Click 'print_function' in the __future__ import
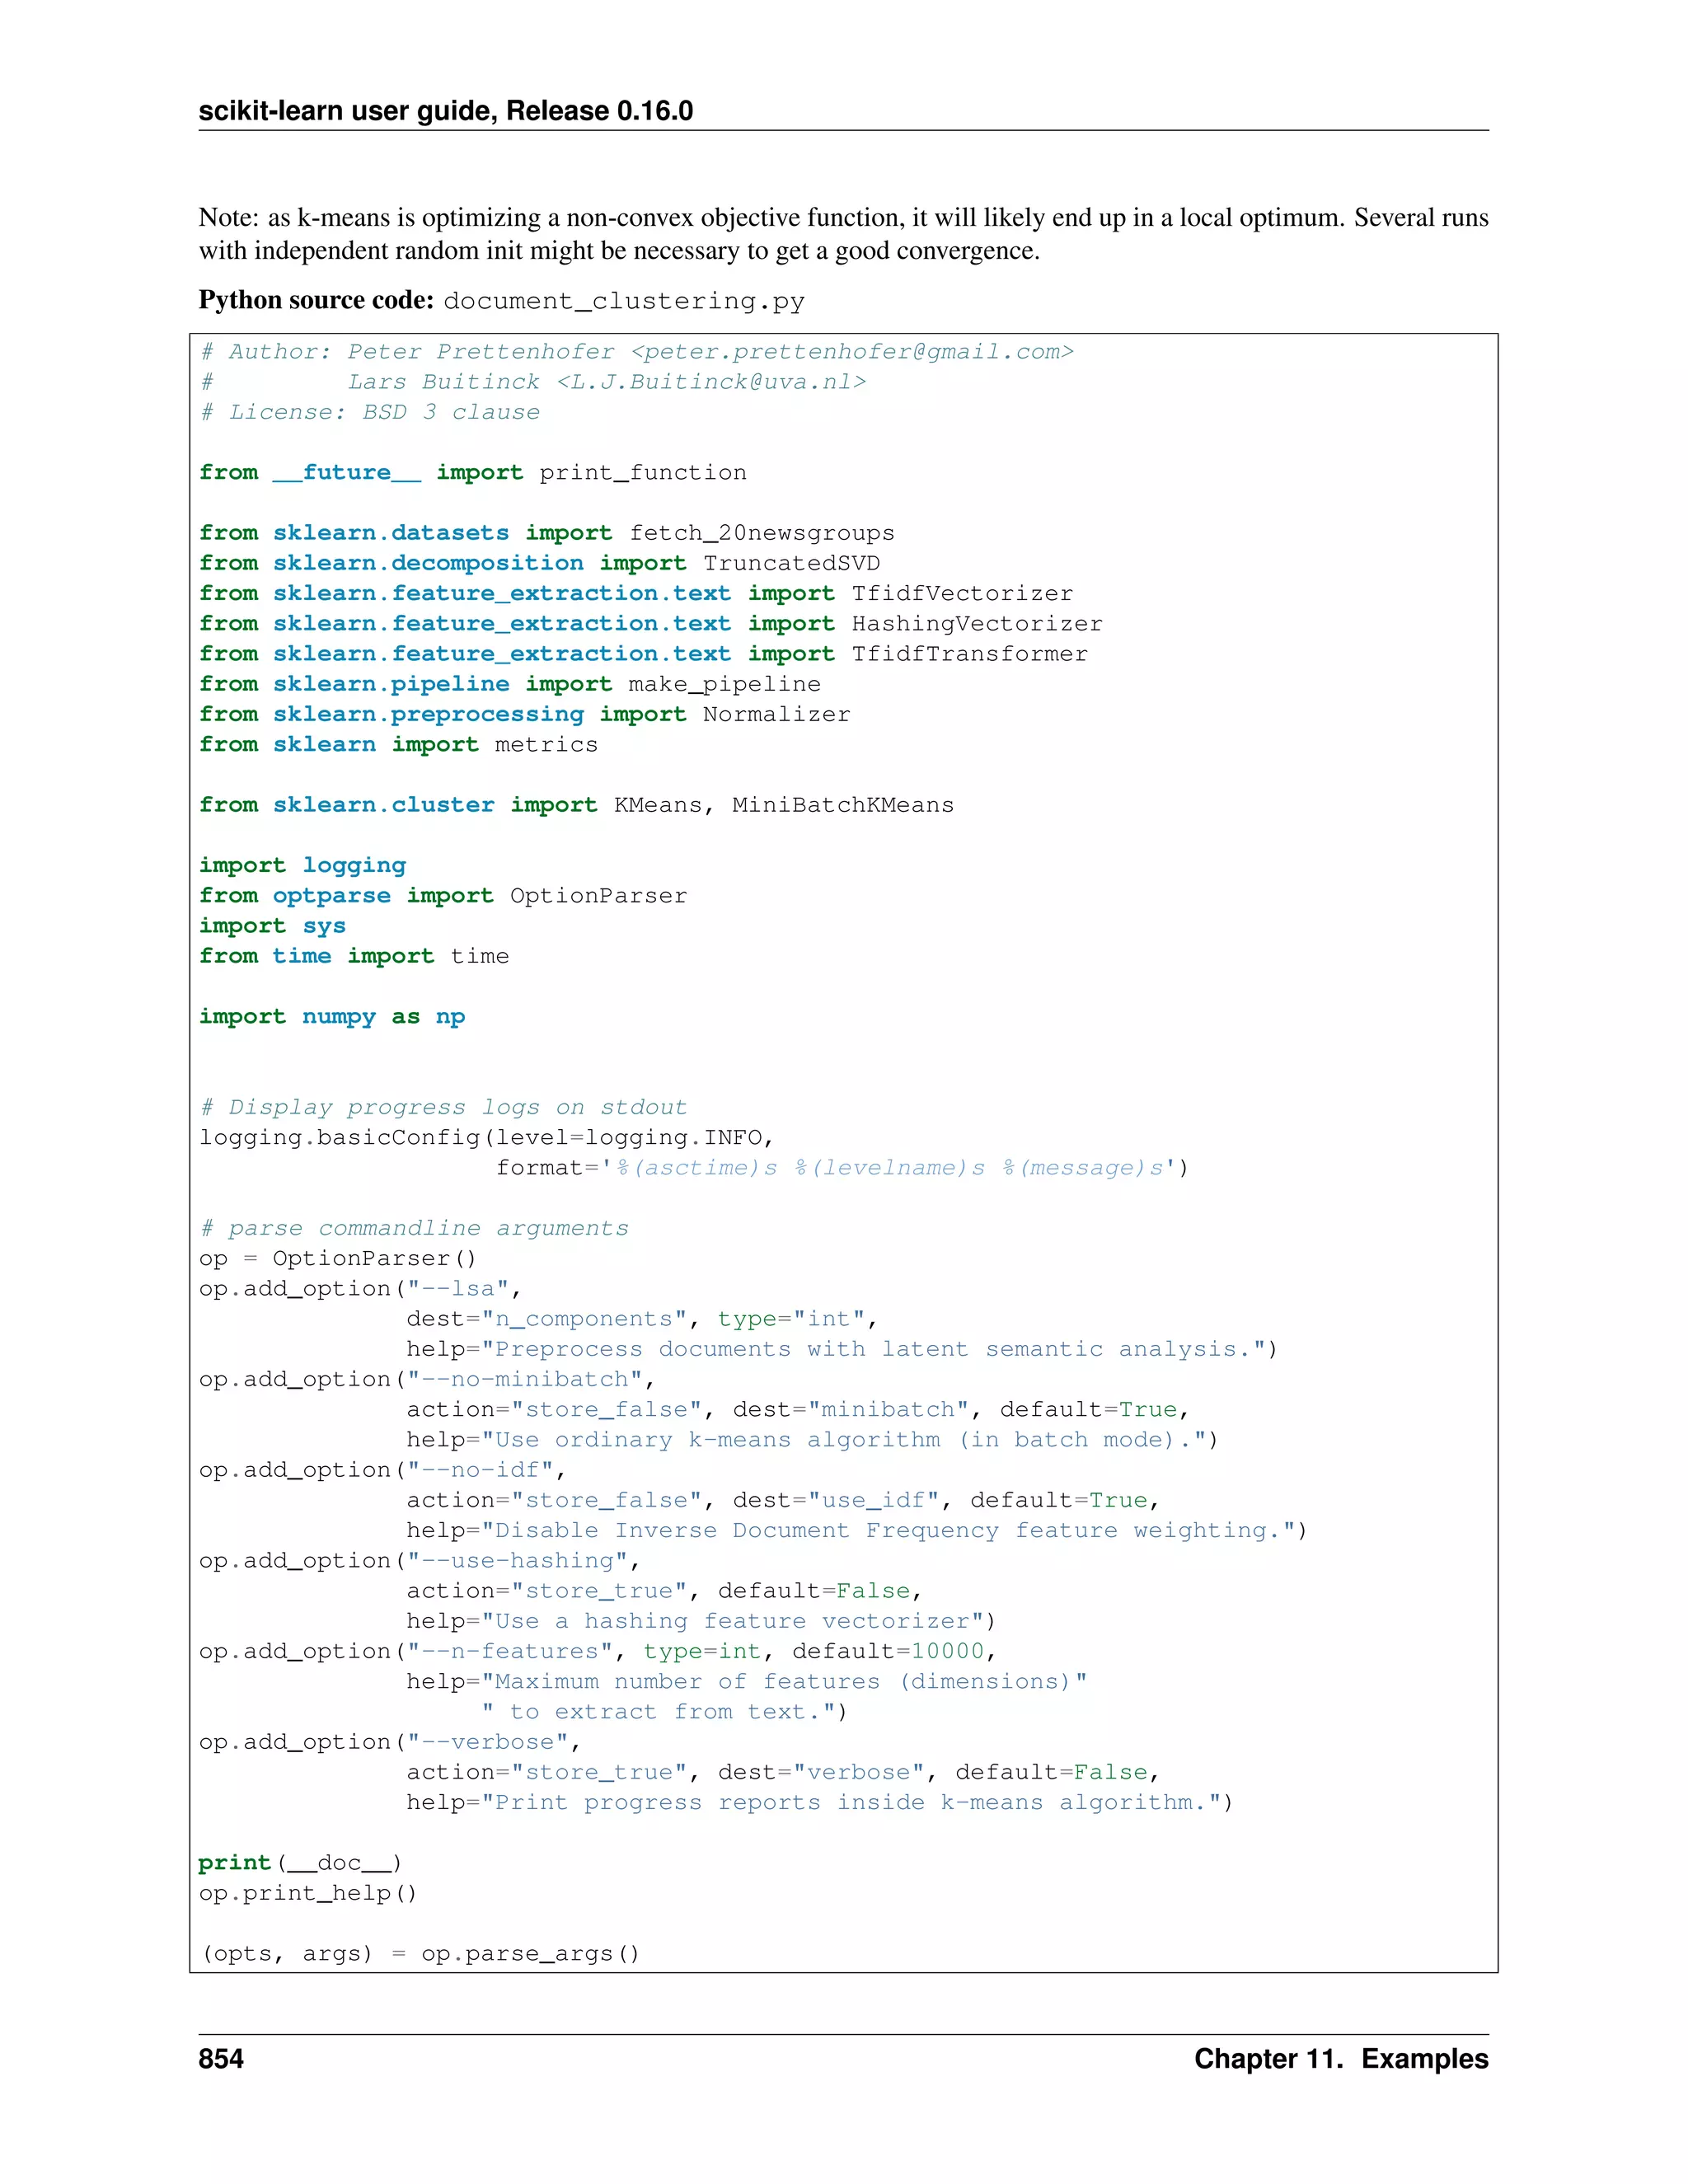1688x2184 pixels. pyautogui.click(x=643, y=473)
